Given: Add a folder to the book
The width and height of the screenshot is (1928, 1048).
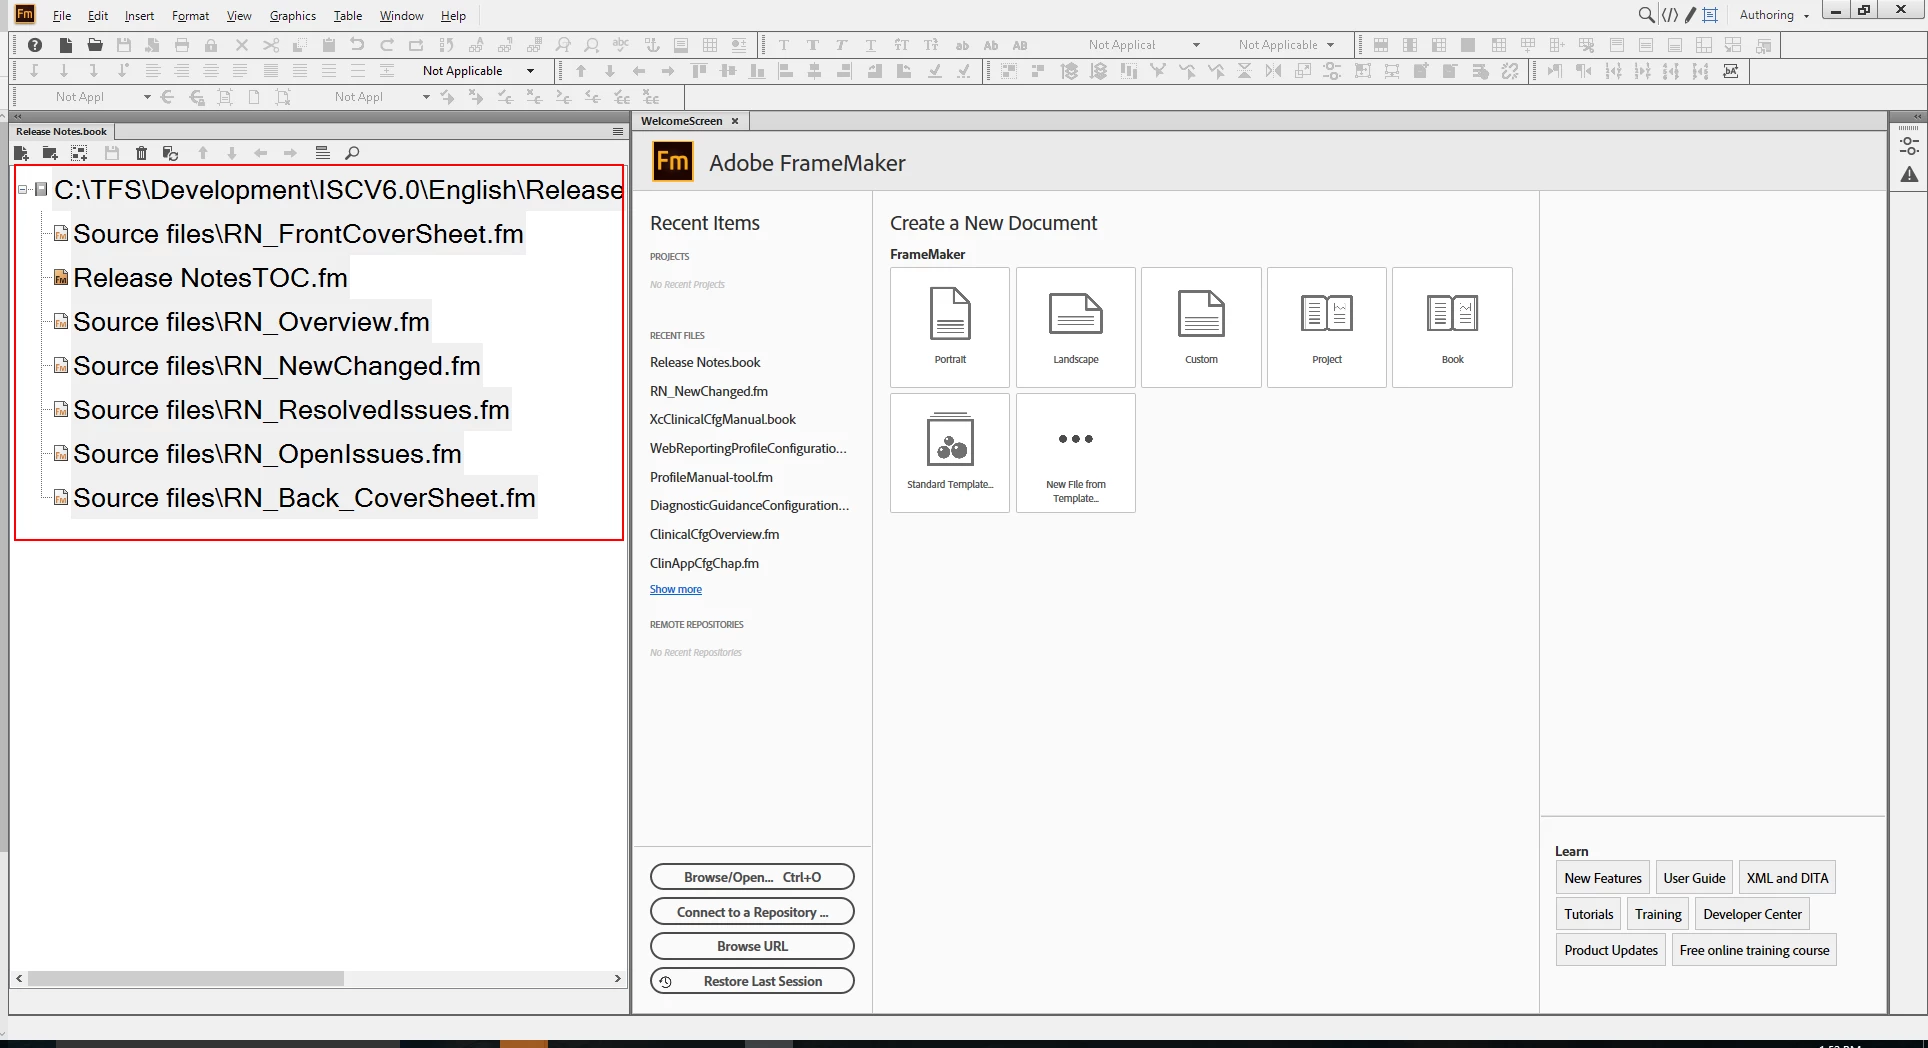Looking at the screenshot, I should click(x=50, y=153).
